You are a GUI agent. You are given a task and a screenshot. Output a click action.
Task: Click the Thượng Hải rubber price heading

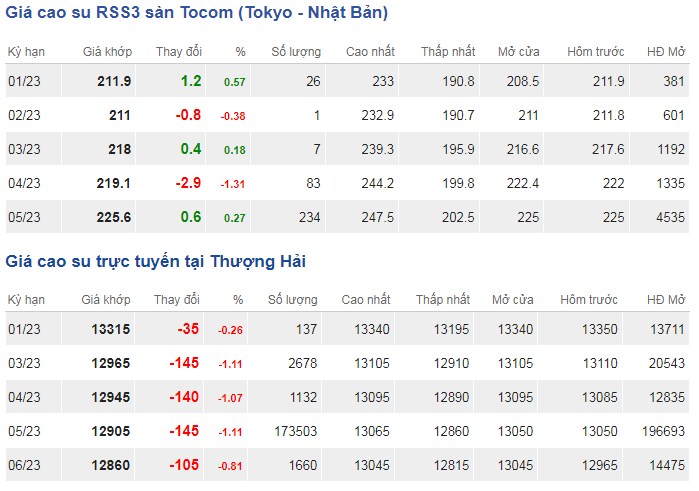(x=156, y=262)
